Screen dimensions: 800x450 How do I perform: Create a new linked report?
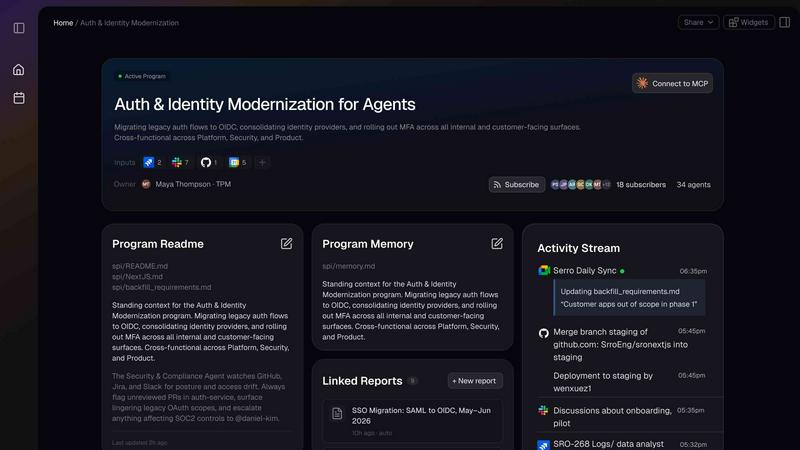[474, 381]
